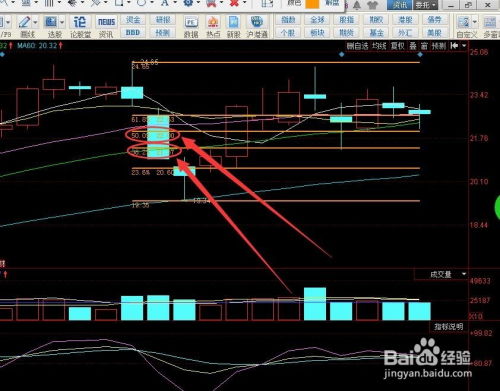Viewport: 500px width, 391px height.
Task: Click the 基金 funds button
Action: tap(376, 33)
